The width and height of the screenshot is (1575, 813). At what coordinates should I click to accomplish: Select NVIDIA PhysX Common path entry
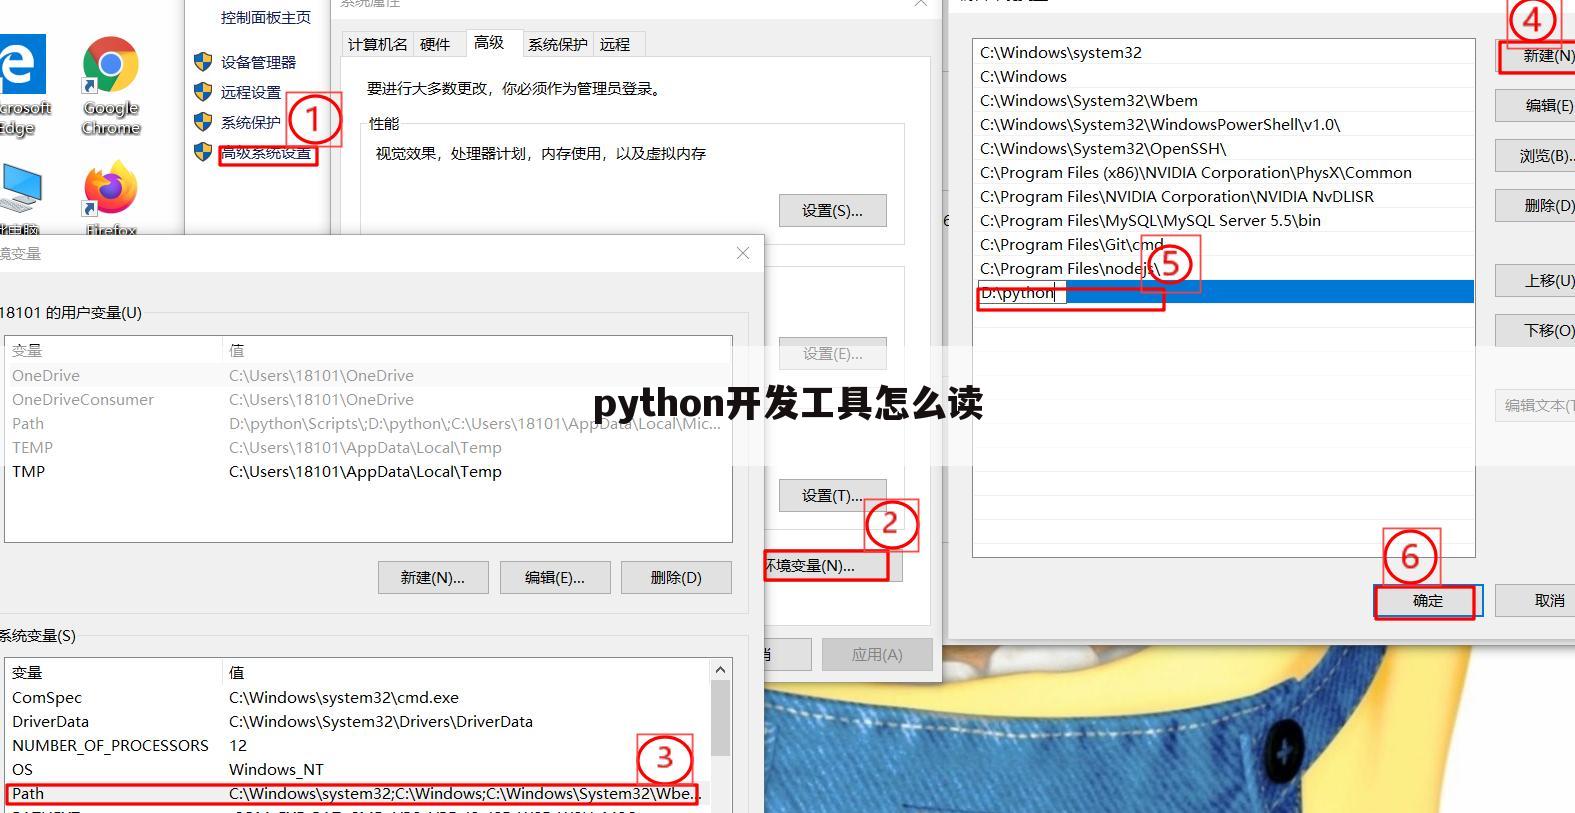1223,172
